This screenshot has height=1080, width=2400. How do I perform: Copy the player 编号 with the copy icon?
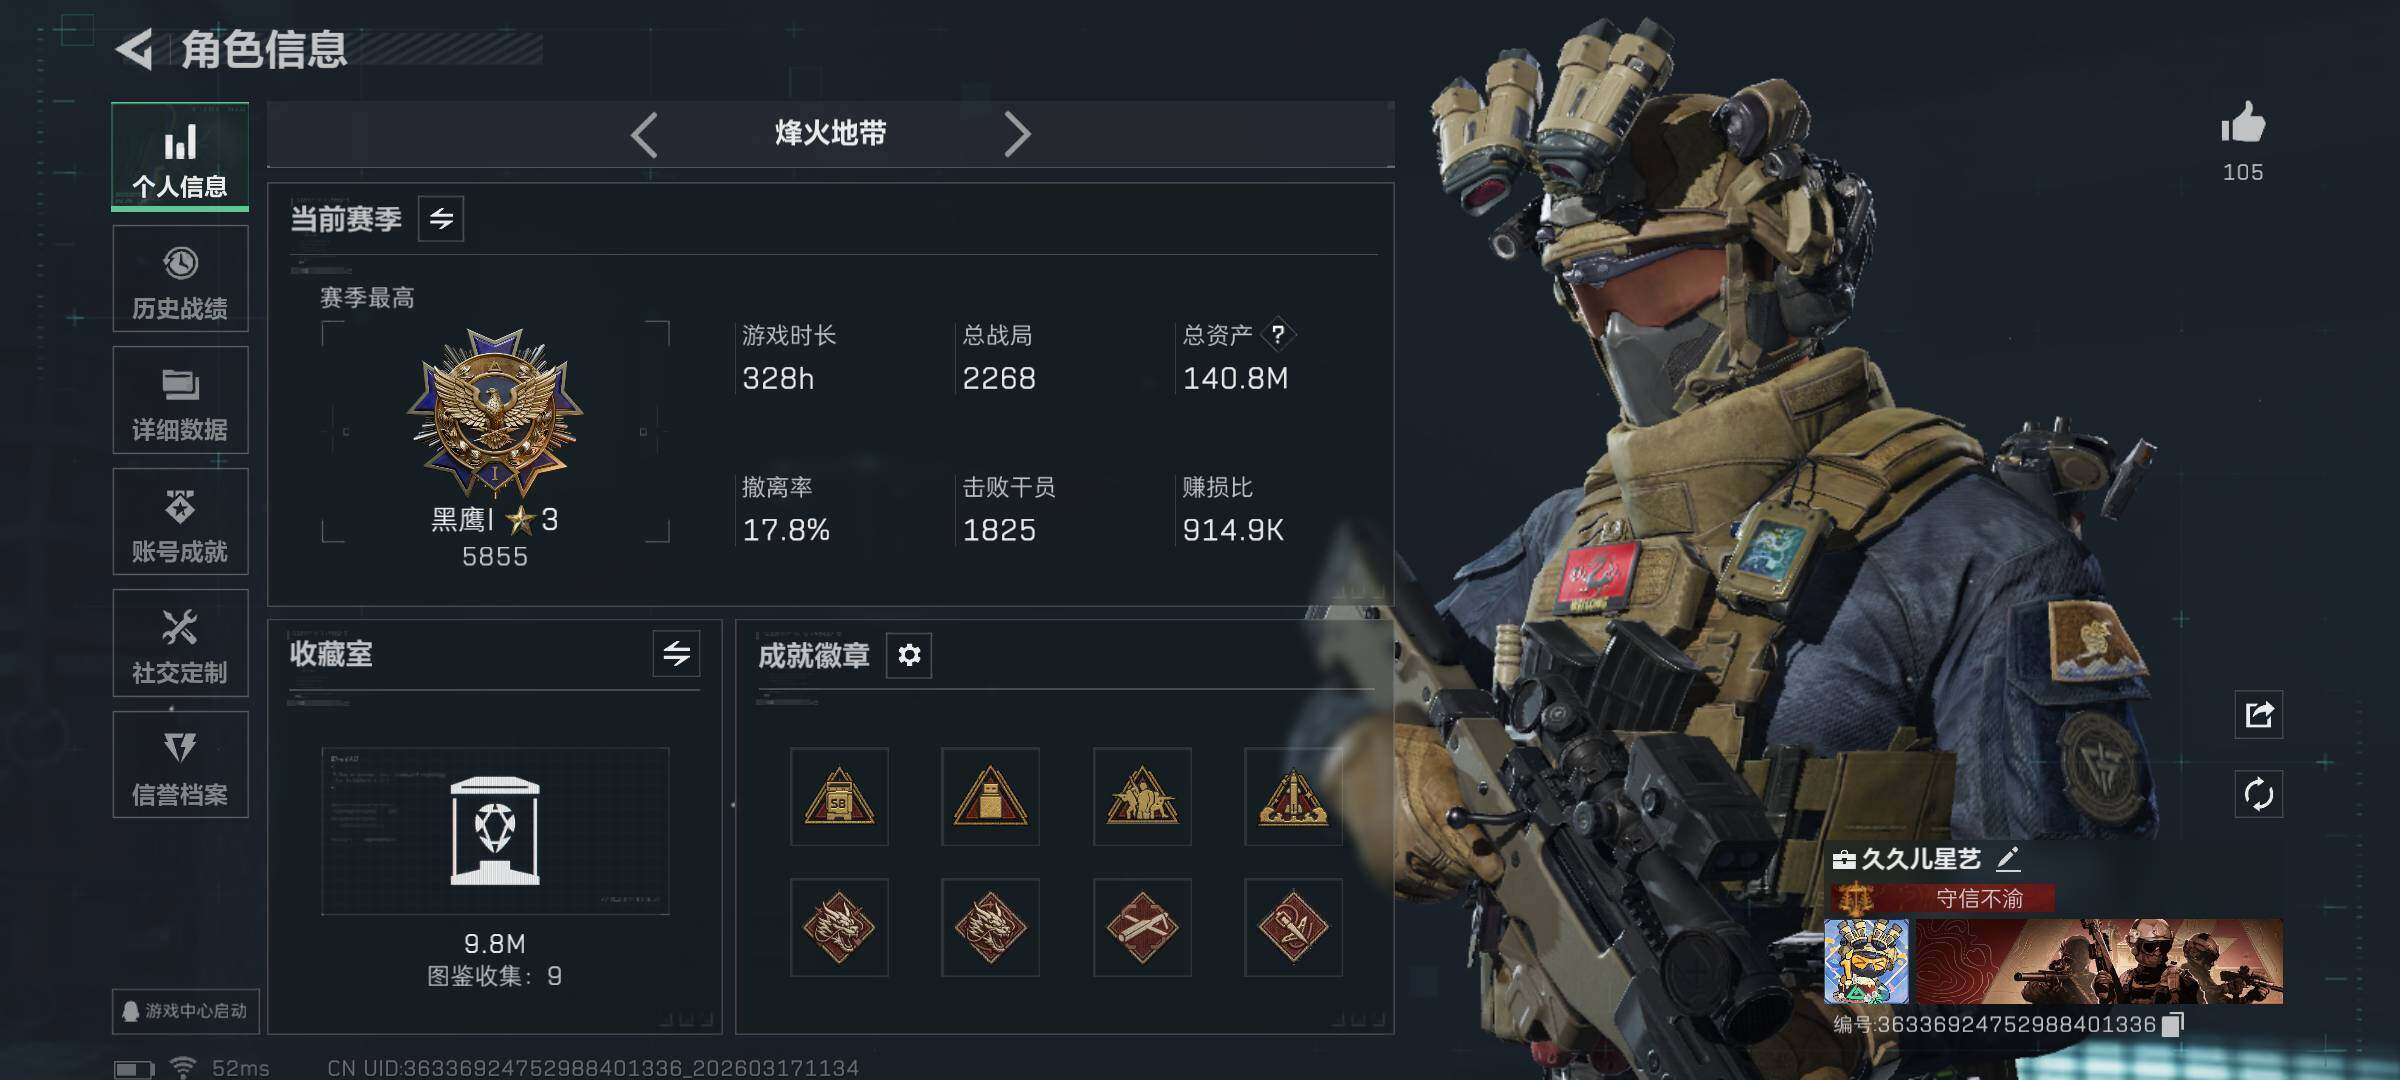click(2174, 1024)
